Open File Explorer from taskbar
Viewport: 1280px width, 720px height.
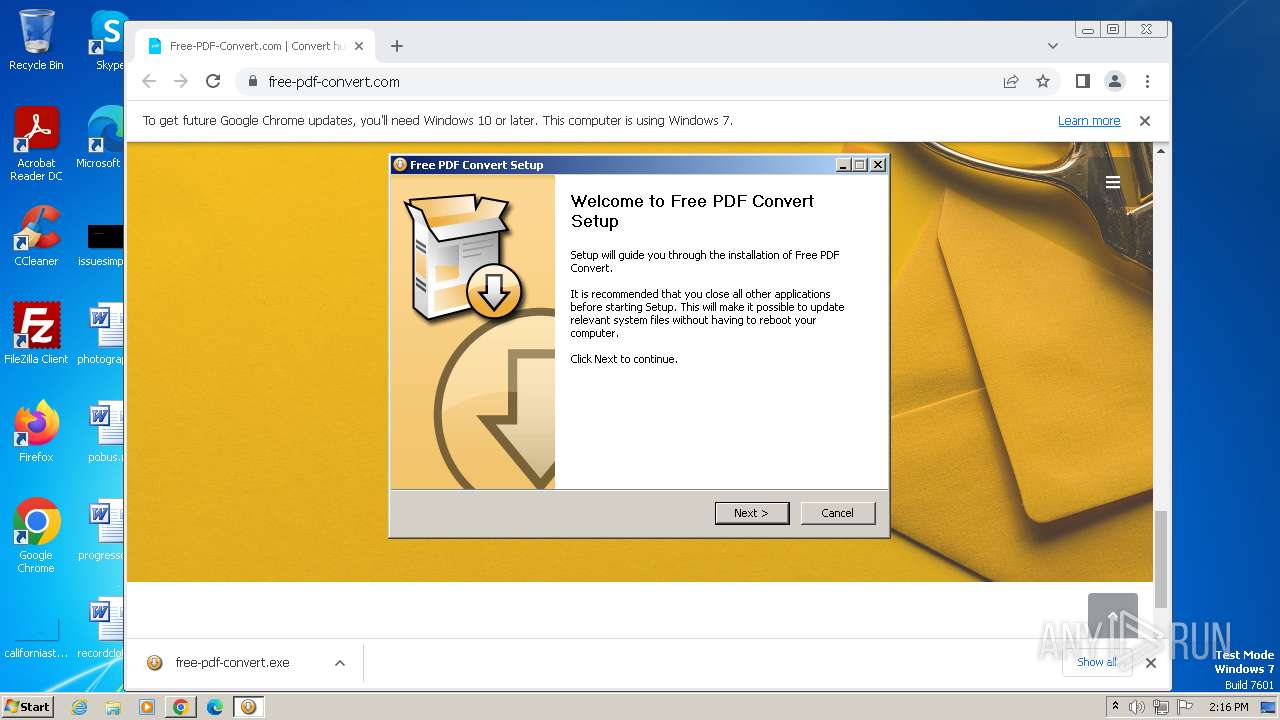113,707
